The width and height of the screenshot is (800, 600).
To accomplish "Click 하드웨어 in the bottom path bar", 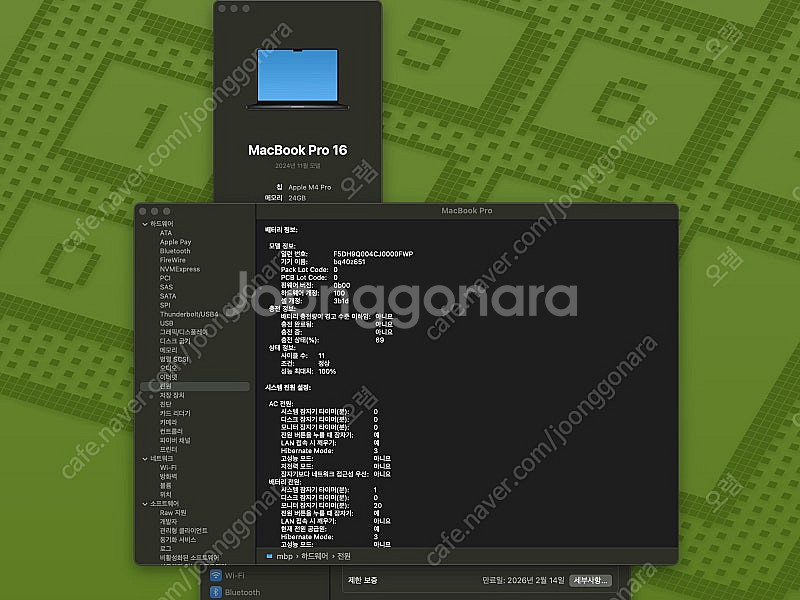I will [314, 556].
